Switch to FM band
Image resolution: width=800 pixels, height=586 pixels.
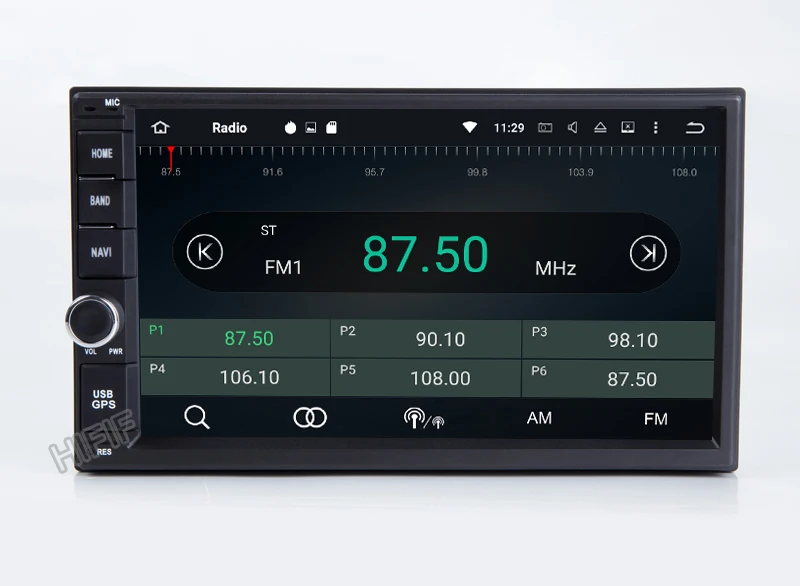pyautogui.click(x=656, y=419)
